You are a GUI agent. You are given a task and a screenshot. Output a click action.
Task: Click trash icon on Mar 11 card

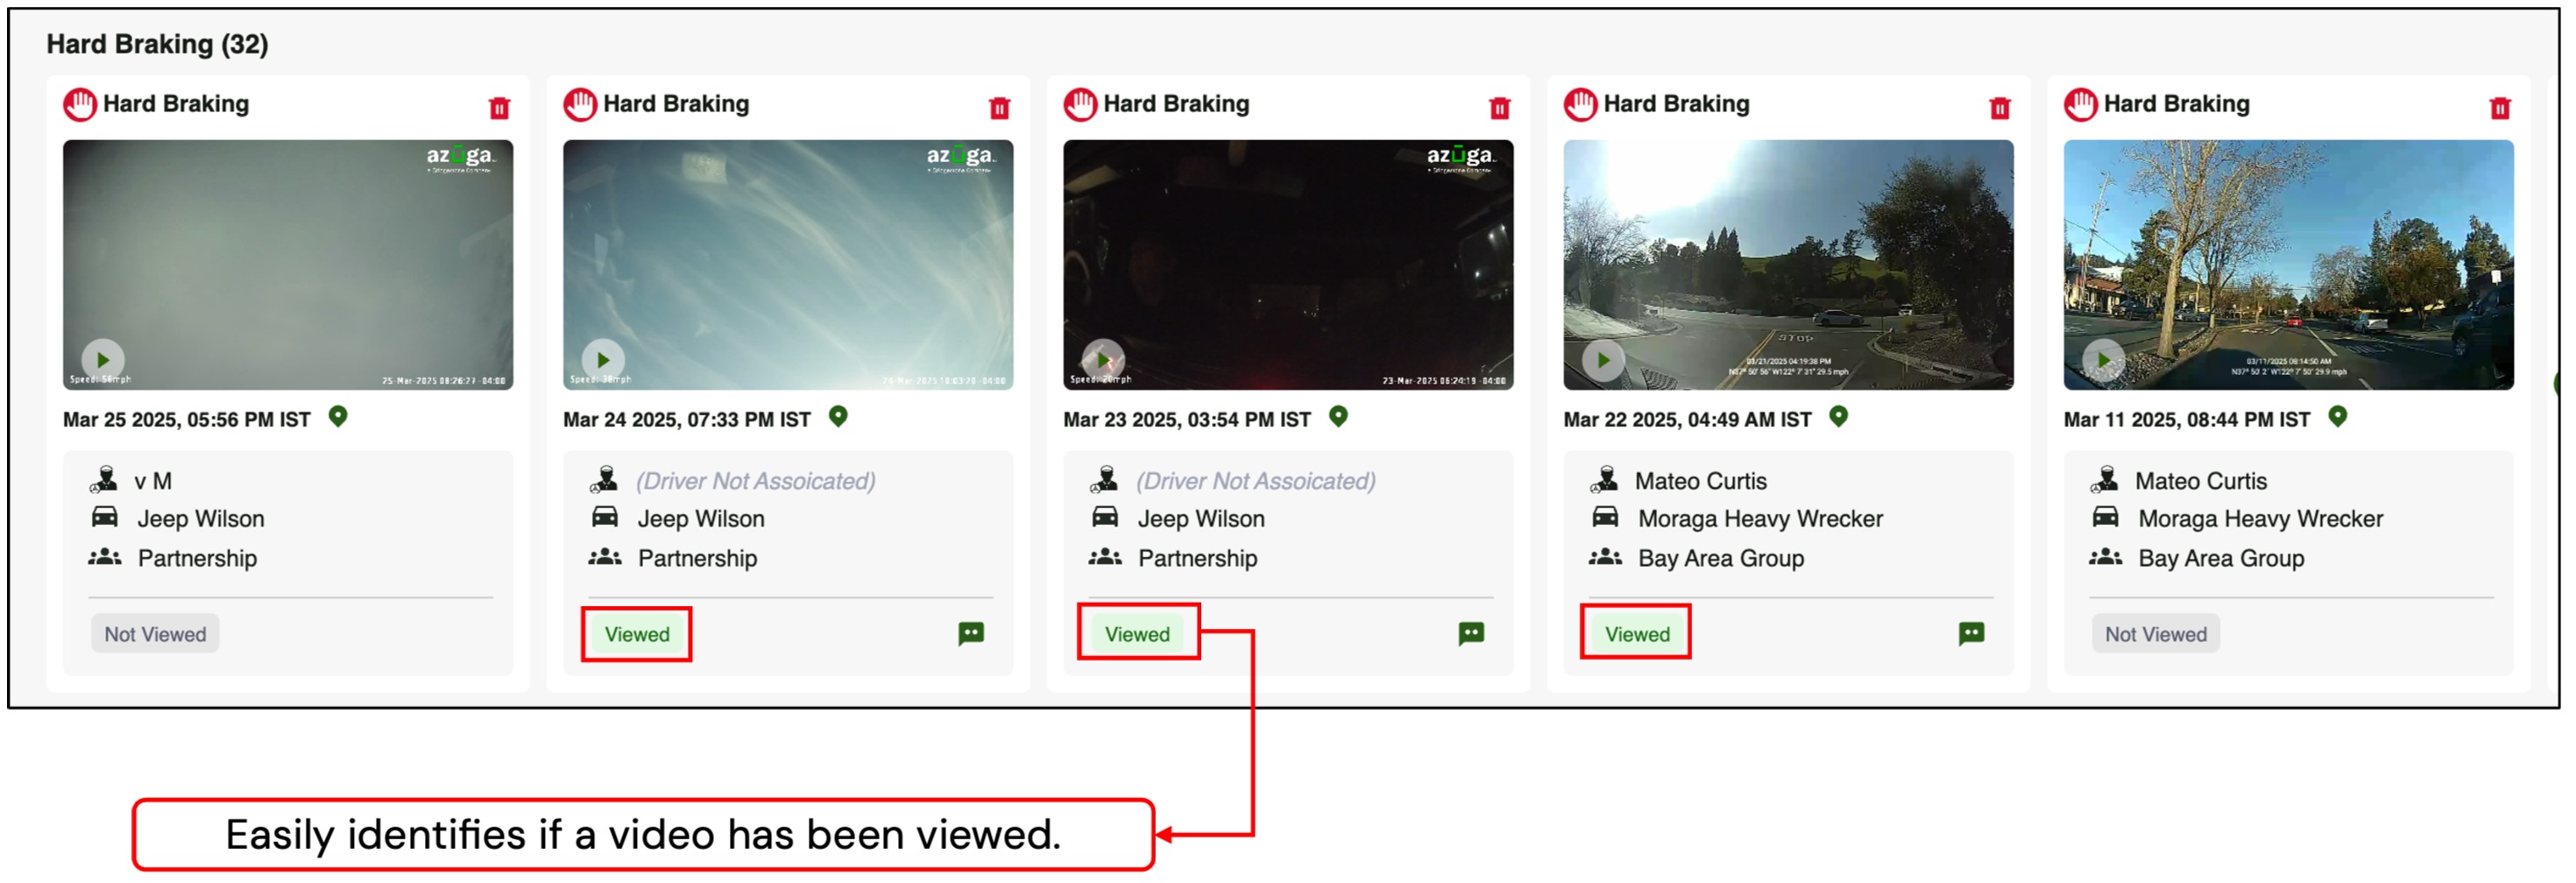pyautogui.click(x=2499, y=107)
